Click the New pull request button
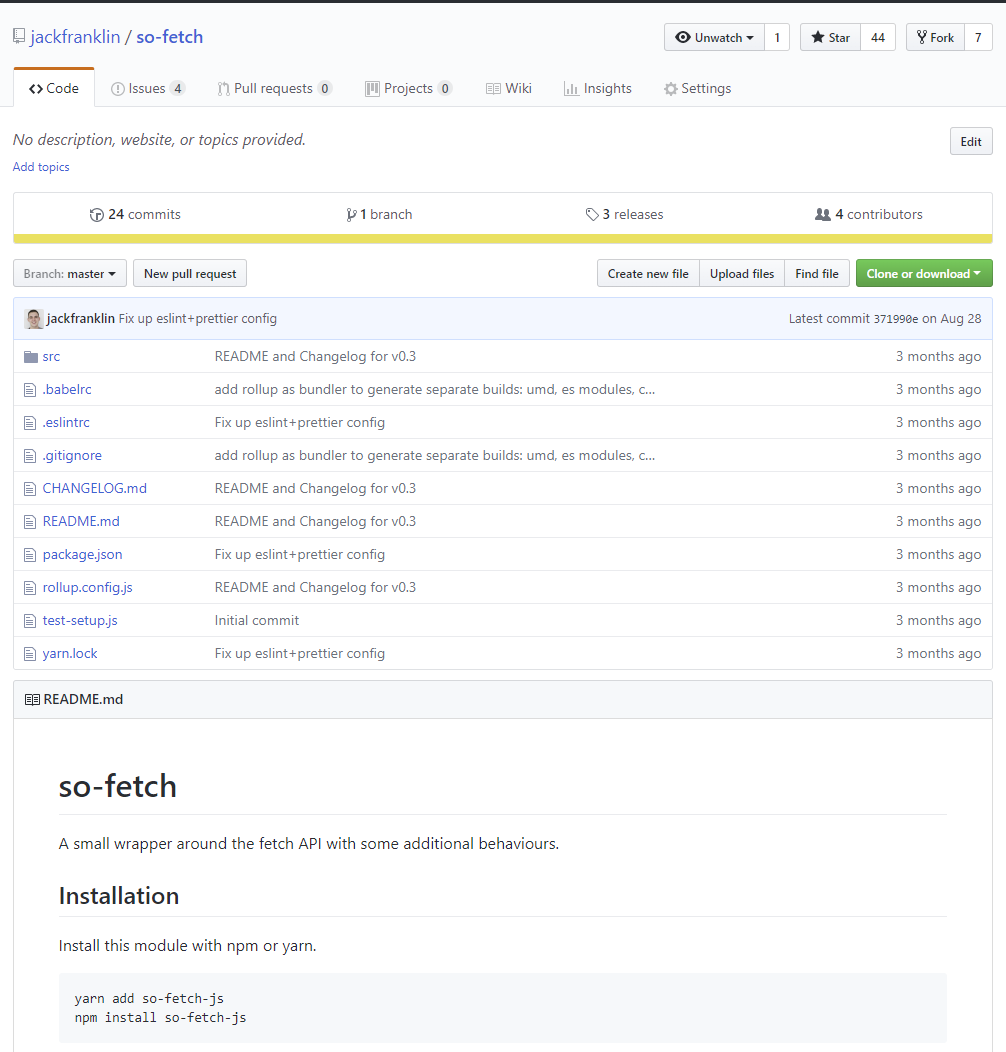 coord(190,274)
